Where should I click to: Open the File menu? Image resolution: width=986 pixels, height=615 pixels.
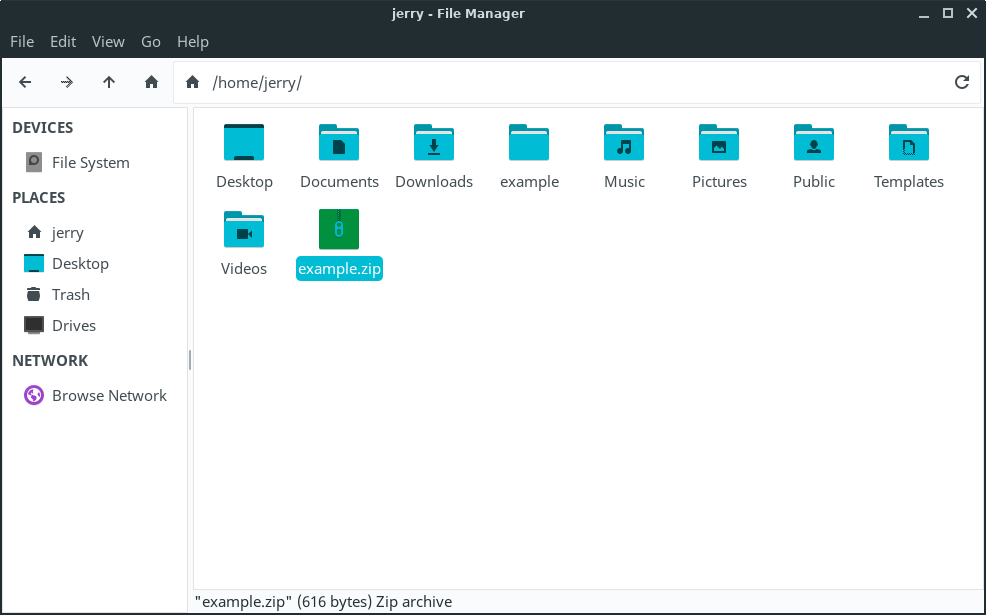pos(22,41)
